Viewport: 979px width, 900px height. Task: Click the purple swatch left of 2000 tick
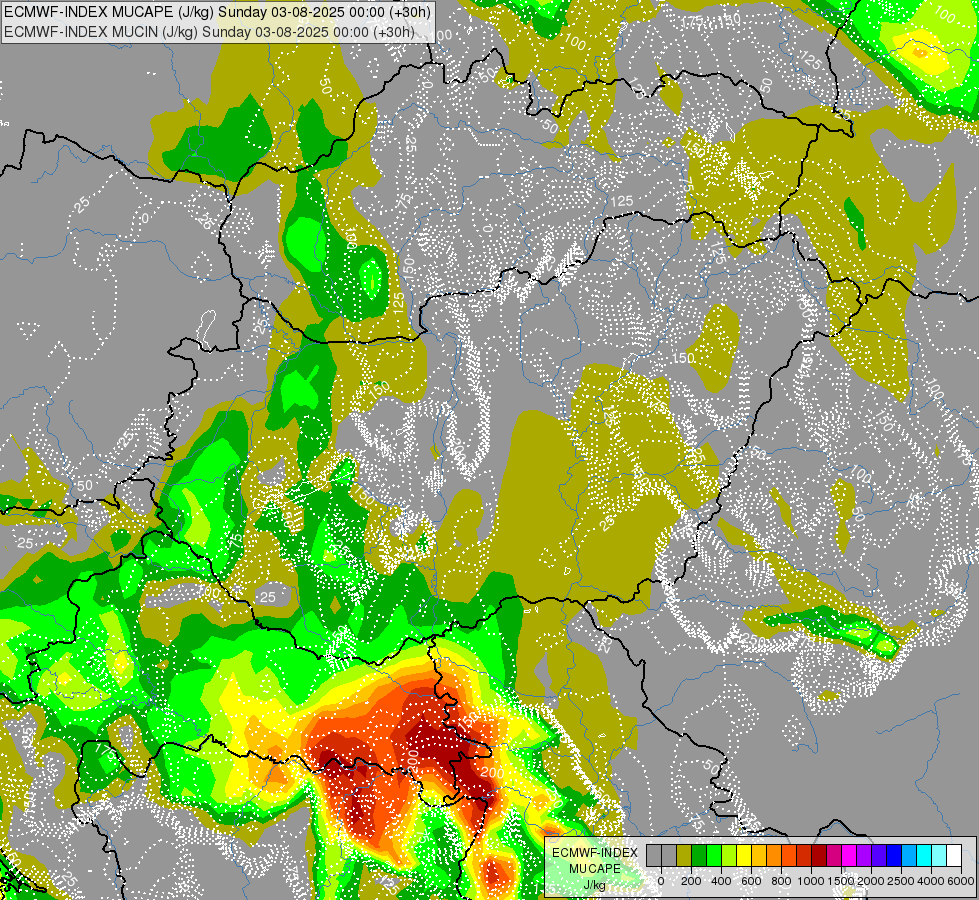click(865, 856)
